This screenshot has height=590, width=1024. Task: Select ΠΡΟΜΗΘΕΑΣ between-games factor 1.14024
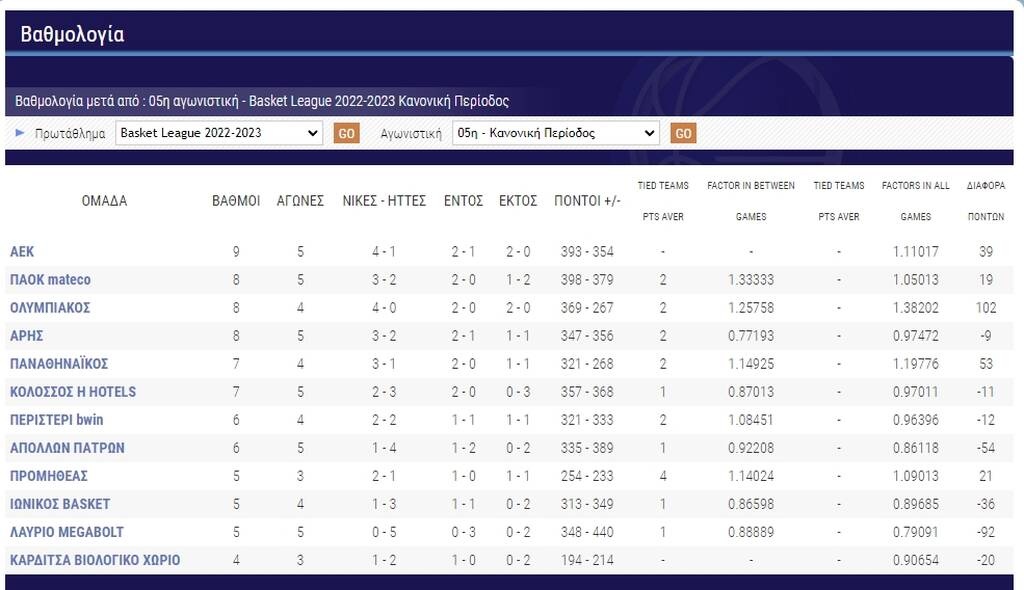pyautogui.click(x=751, y=476)
